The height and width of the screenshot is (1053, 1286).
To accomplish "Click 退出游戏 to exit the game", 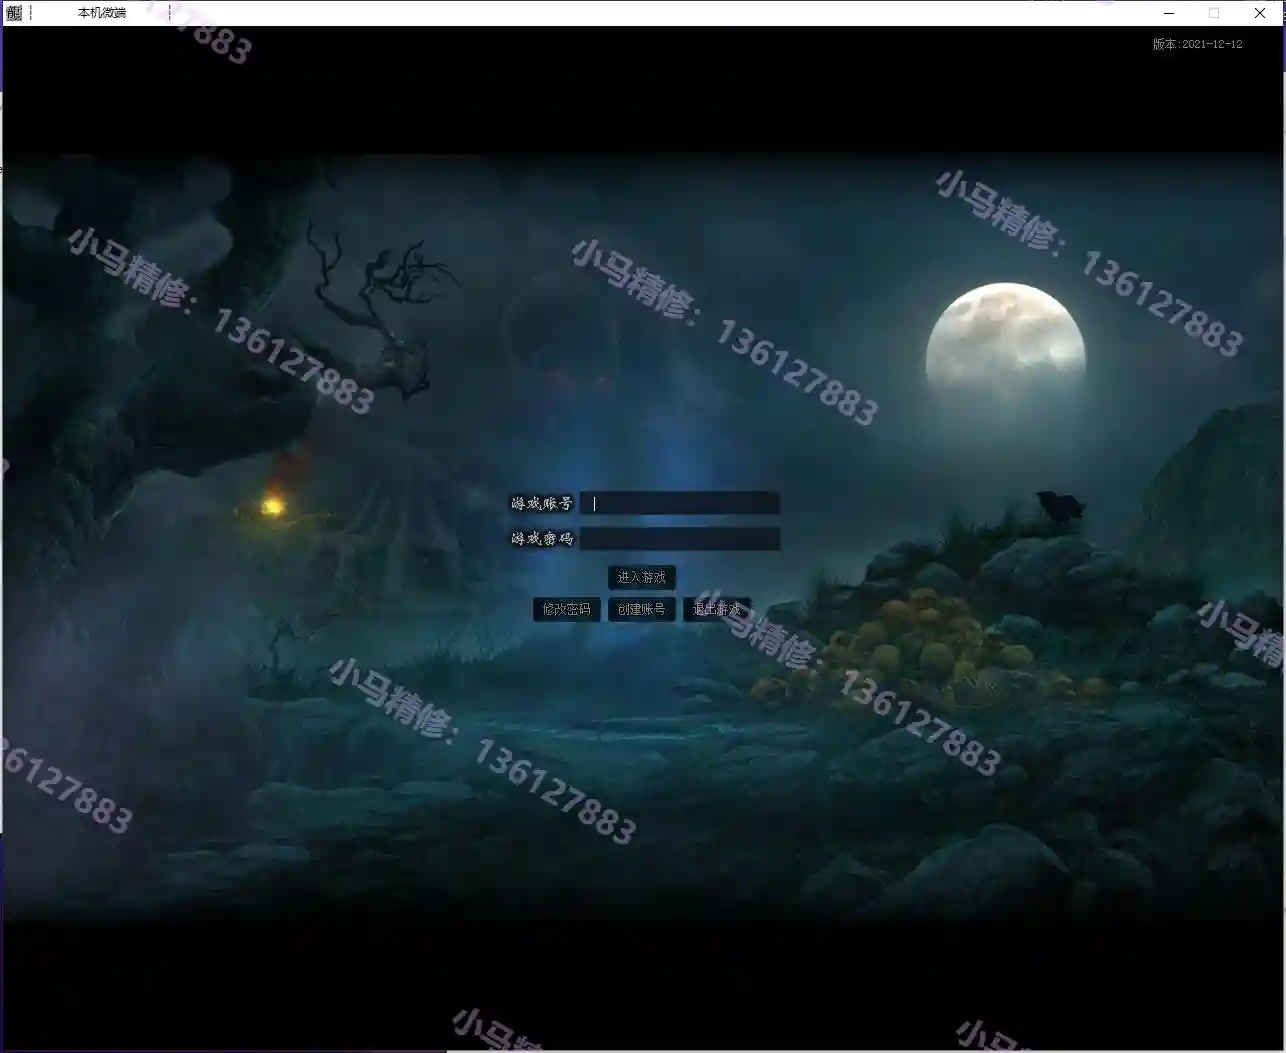I will click(716, 609).
